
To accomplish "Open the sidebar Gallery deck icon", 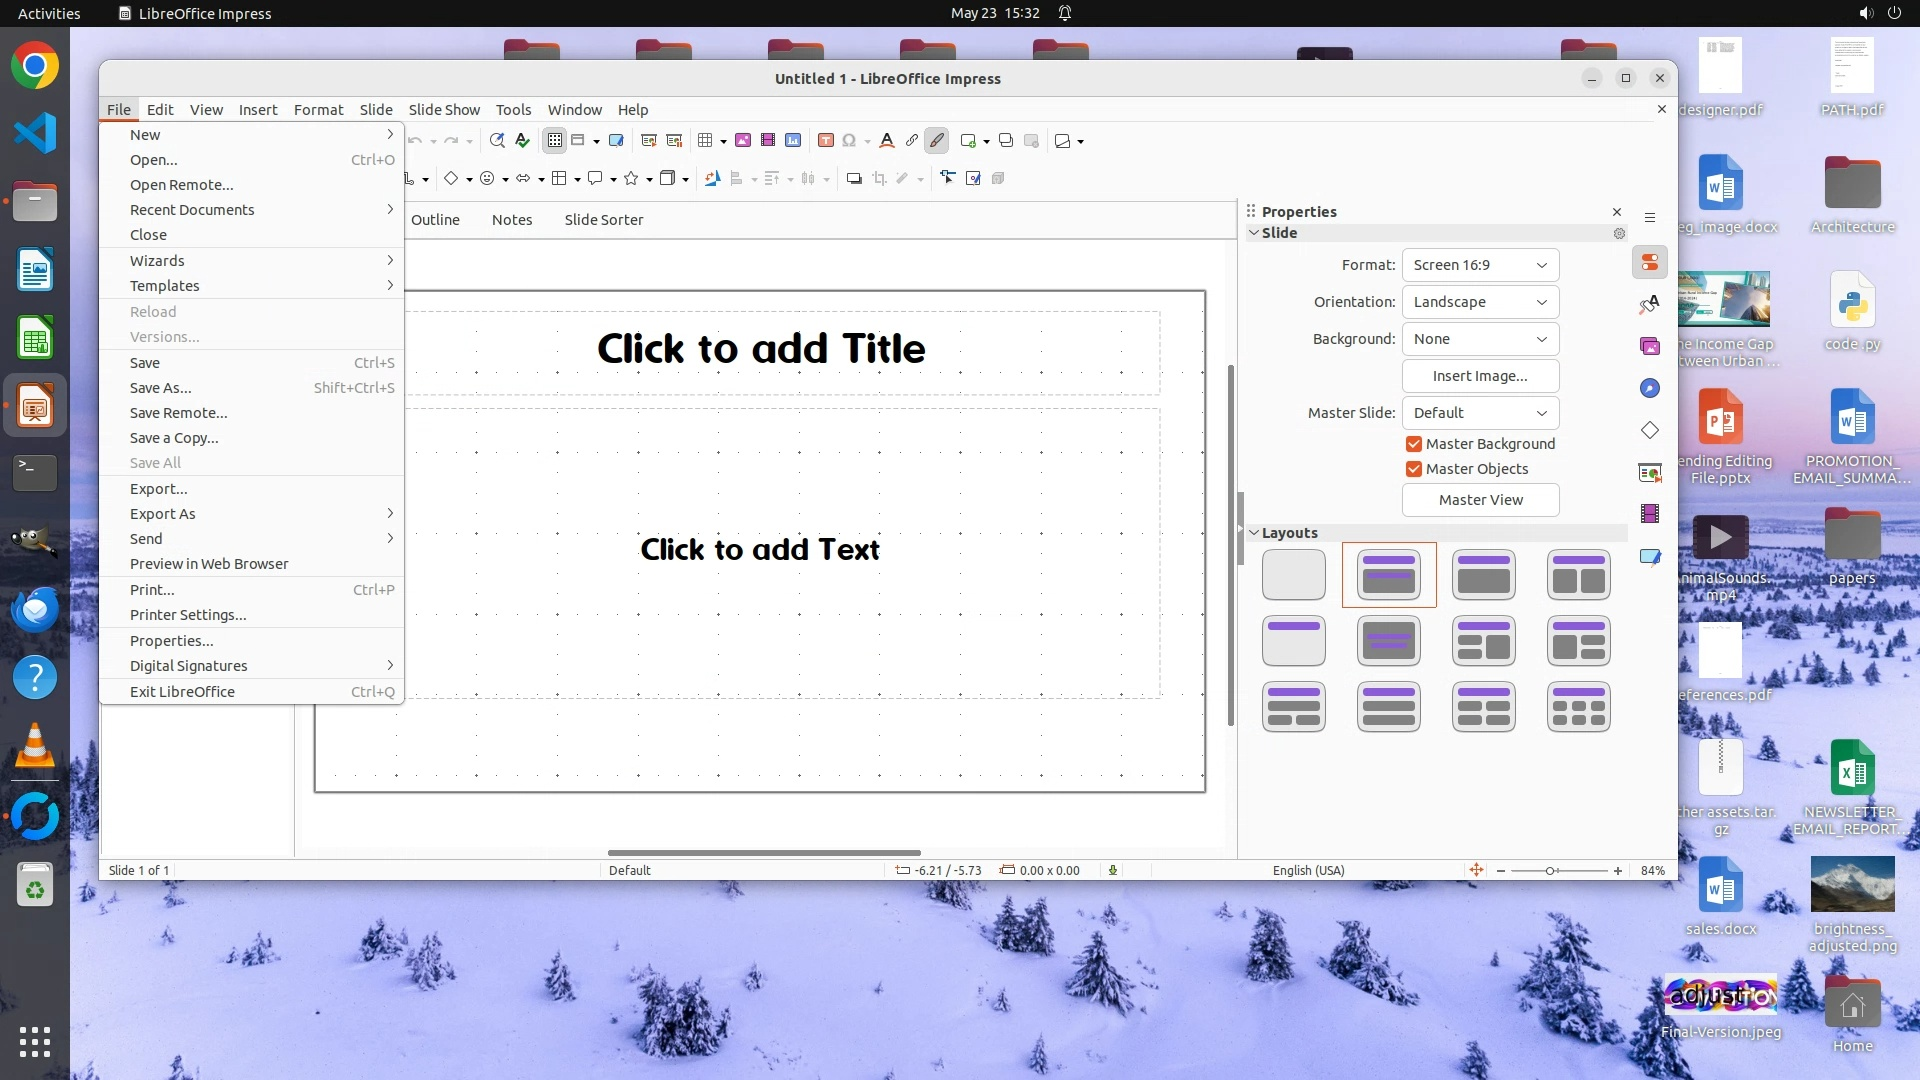I will coord(1650,346).
